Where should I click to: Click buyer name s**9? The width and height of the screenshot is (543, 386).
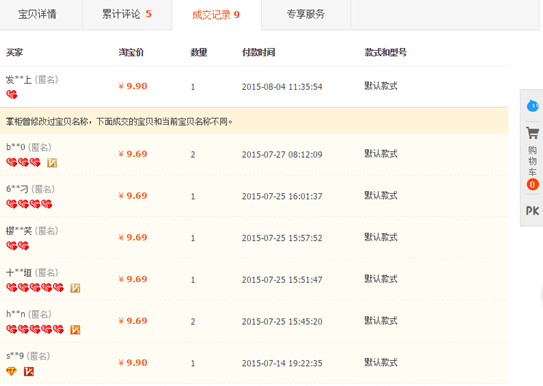pos(15,356)
